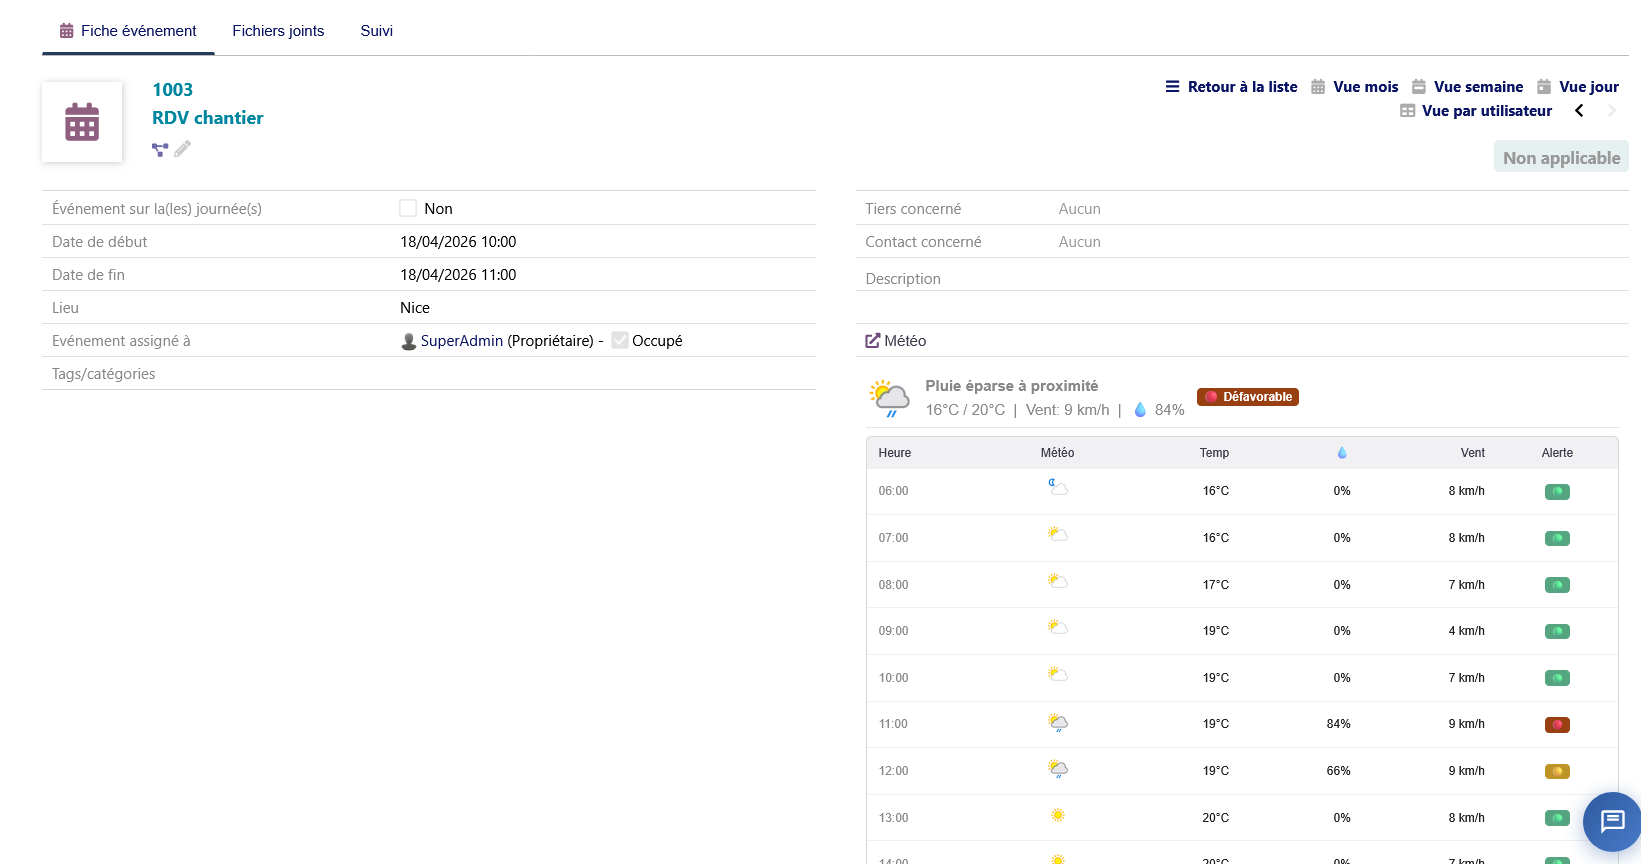Viewport: 1641px width, 864px height.
Task: Toggle the full-day event Non checkbox
Action: tap(408, 208)
